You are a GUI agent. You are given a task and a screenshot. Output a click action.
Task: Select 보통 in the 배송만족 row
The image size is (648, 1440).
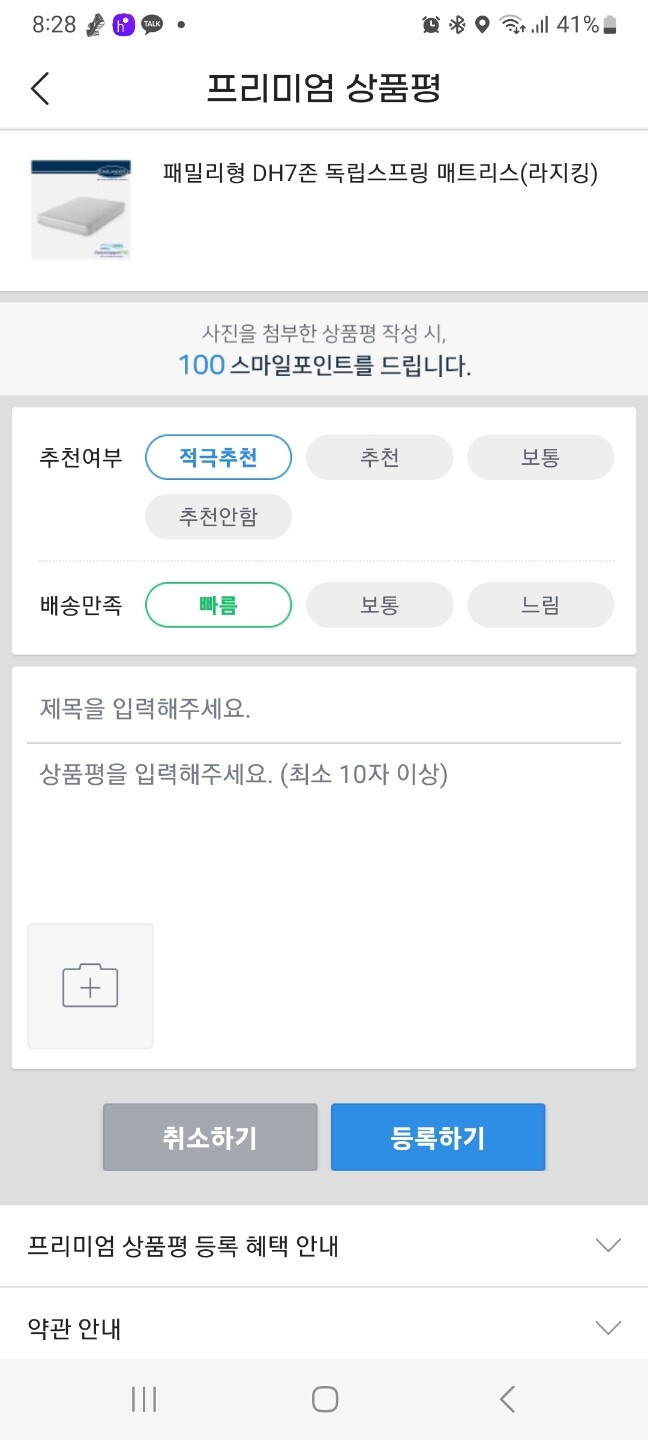pos(379,605)
